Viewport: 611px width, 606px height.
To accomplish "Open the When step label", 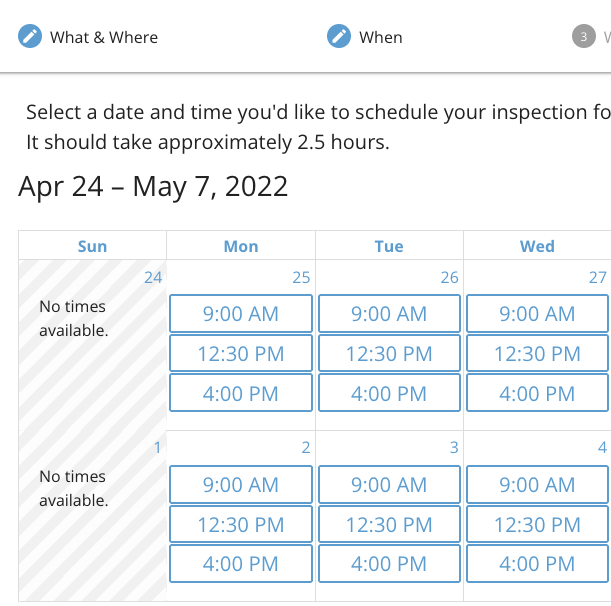I will [x=380, y=37].
